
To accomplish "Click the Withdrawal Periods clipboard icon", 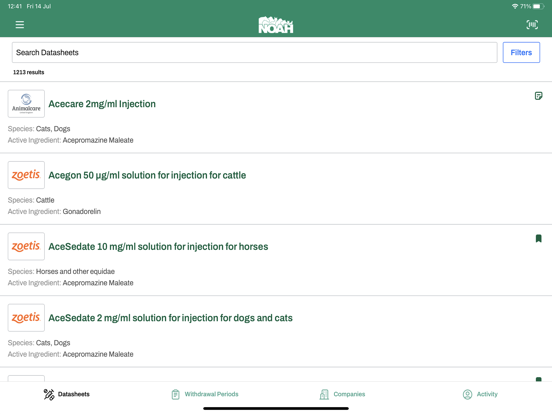I will pyautogui.click(x=175, y=394).
